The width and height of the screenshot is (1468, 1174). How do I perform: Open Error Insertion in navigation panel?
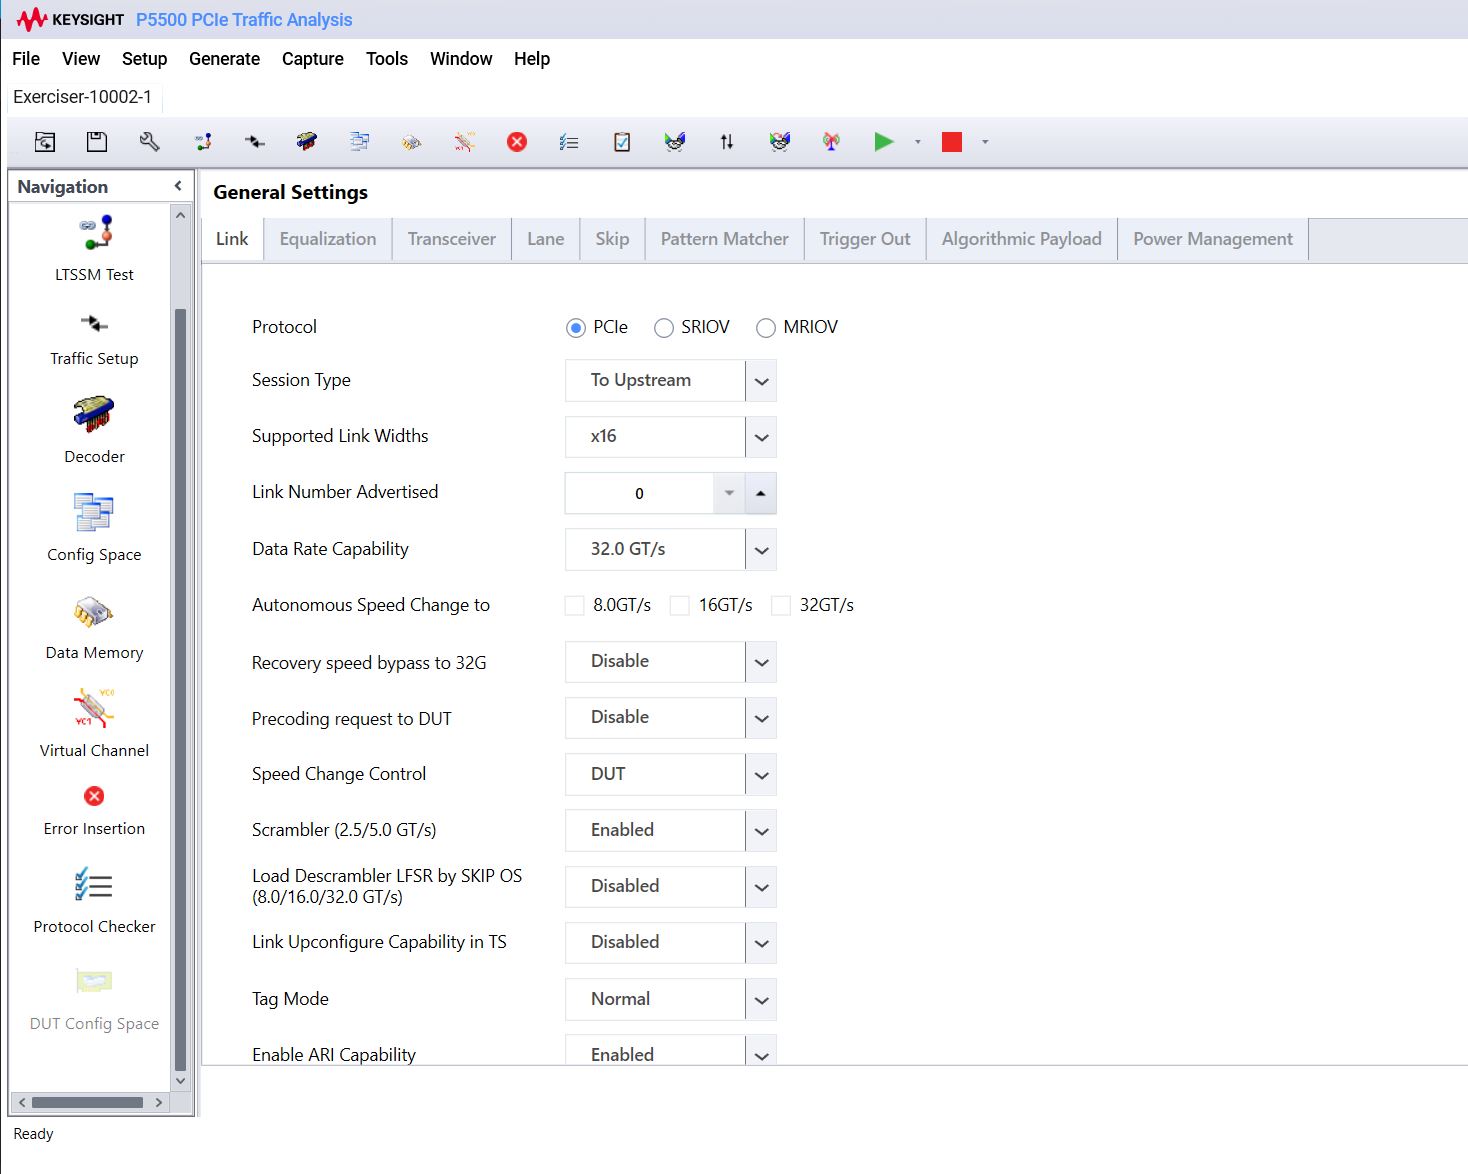(94, 811)
